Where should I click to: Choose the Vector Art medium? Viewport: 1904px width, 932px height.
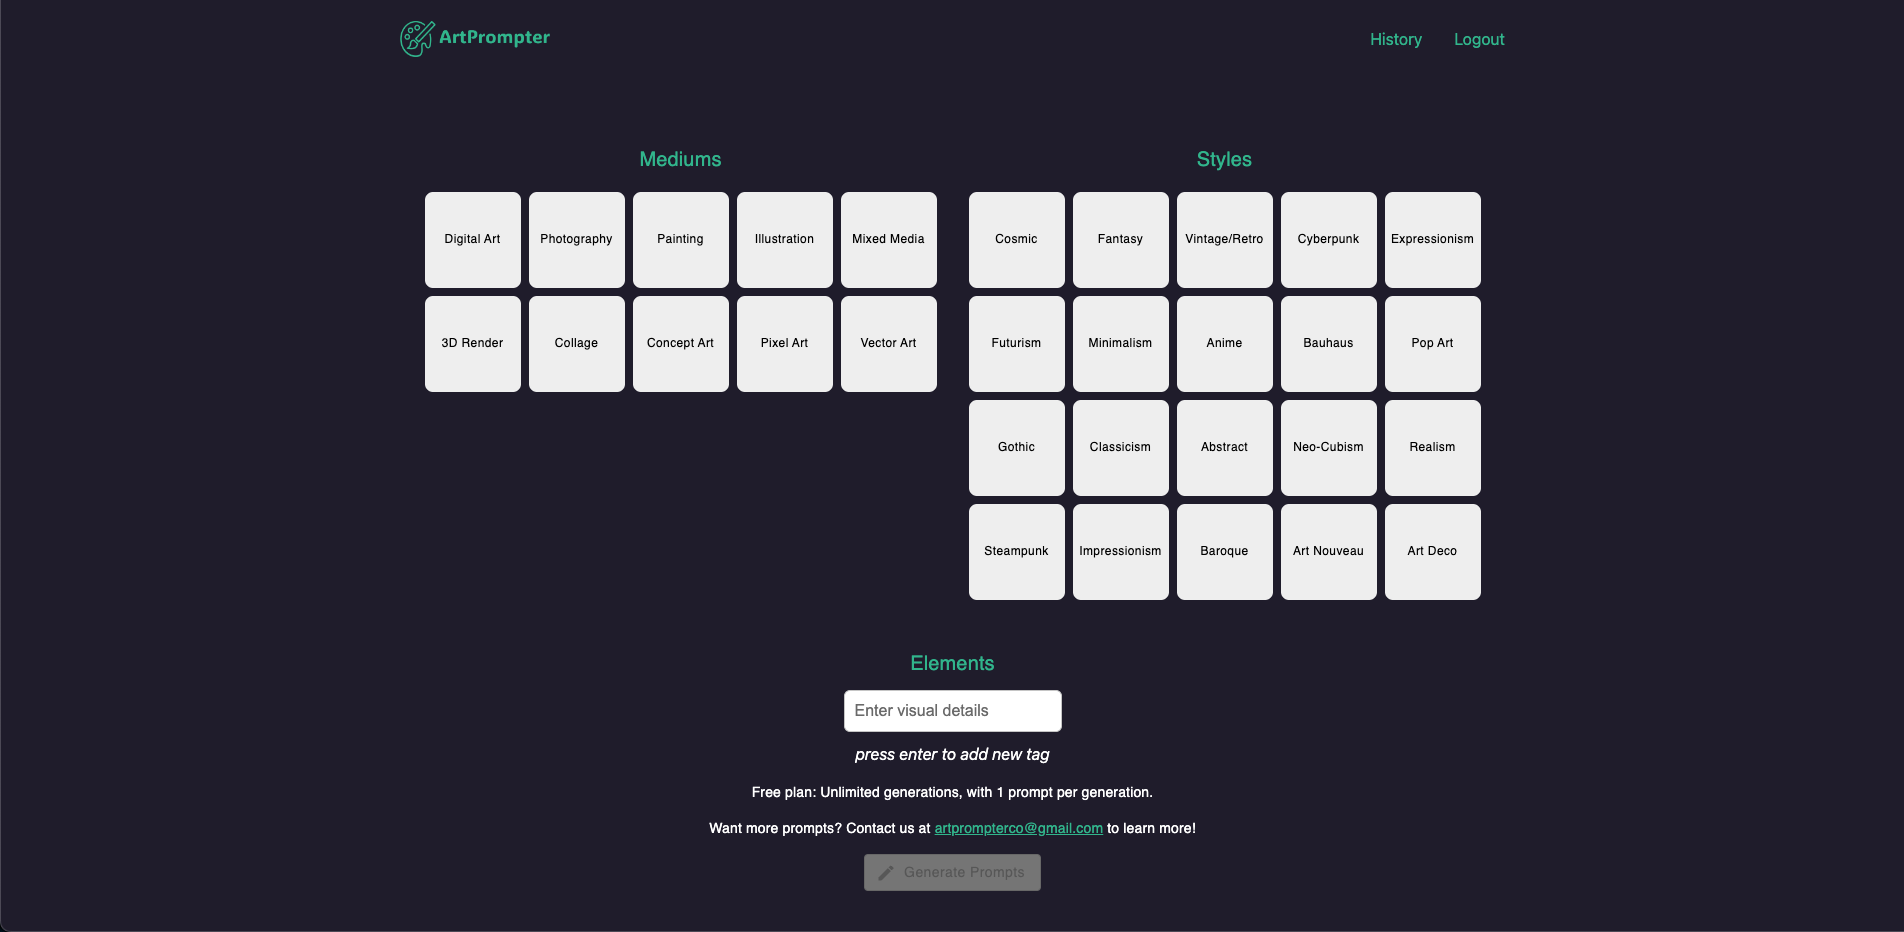pyautogui.click(x=889, y=344)
